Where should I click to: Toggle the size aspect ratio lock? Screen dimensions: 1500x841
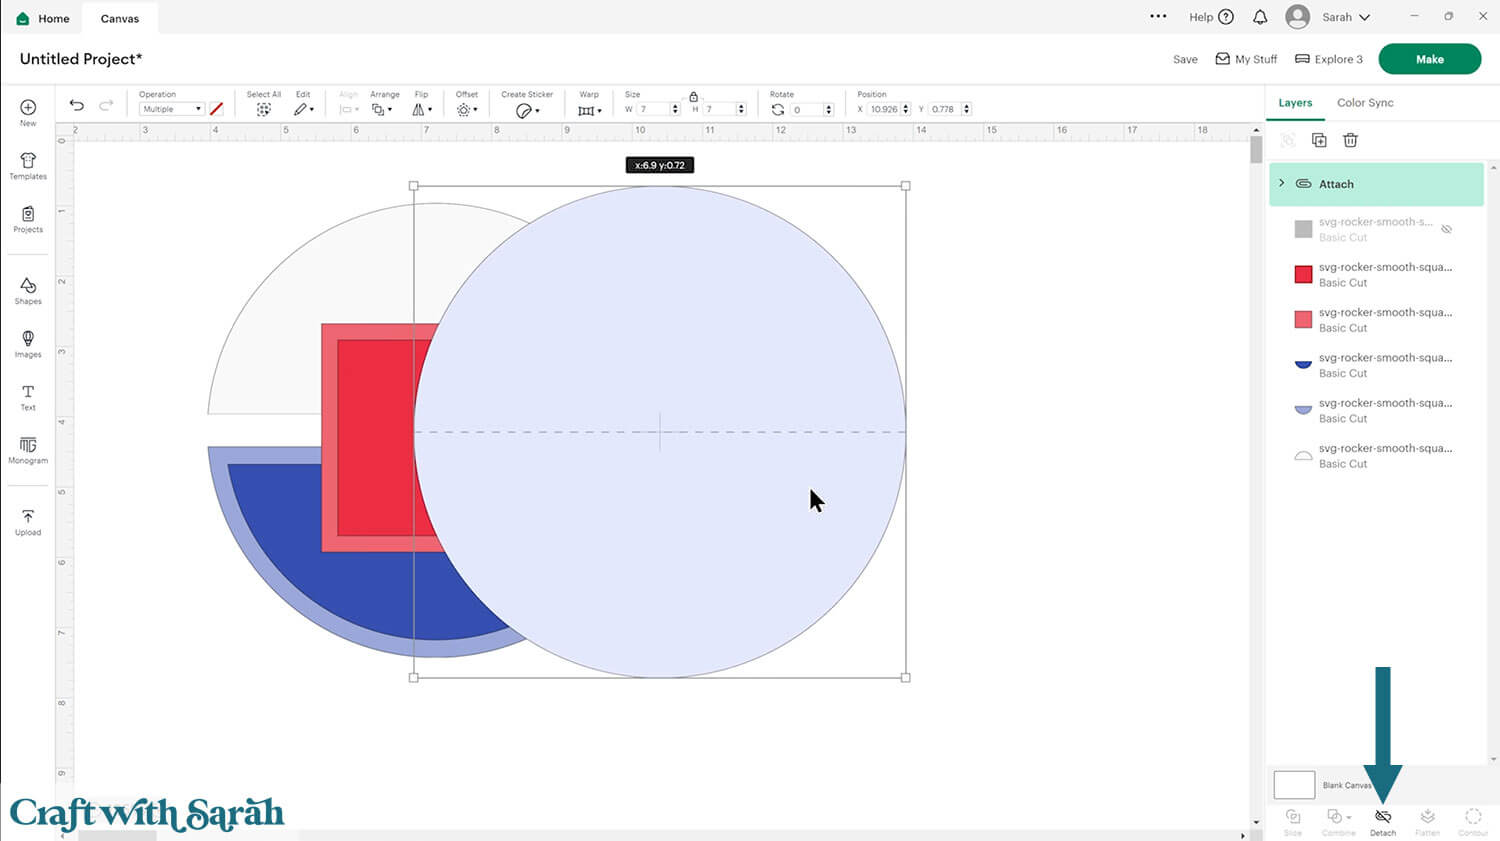693,97
